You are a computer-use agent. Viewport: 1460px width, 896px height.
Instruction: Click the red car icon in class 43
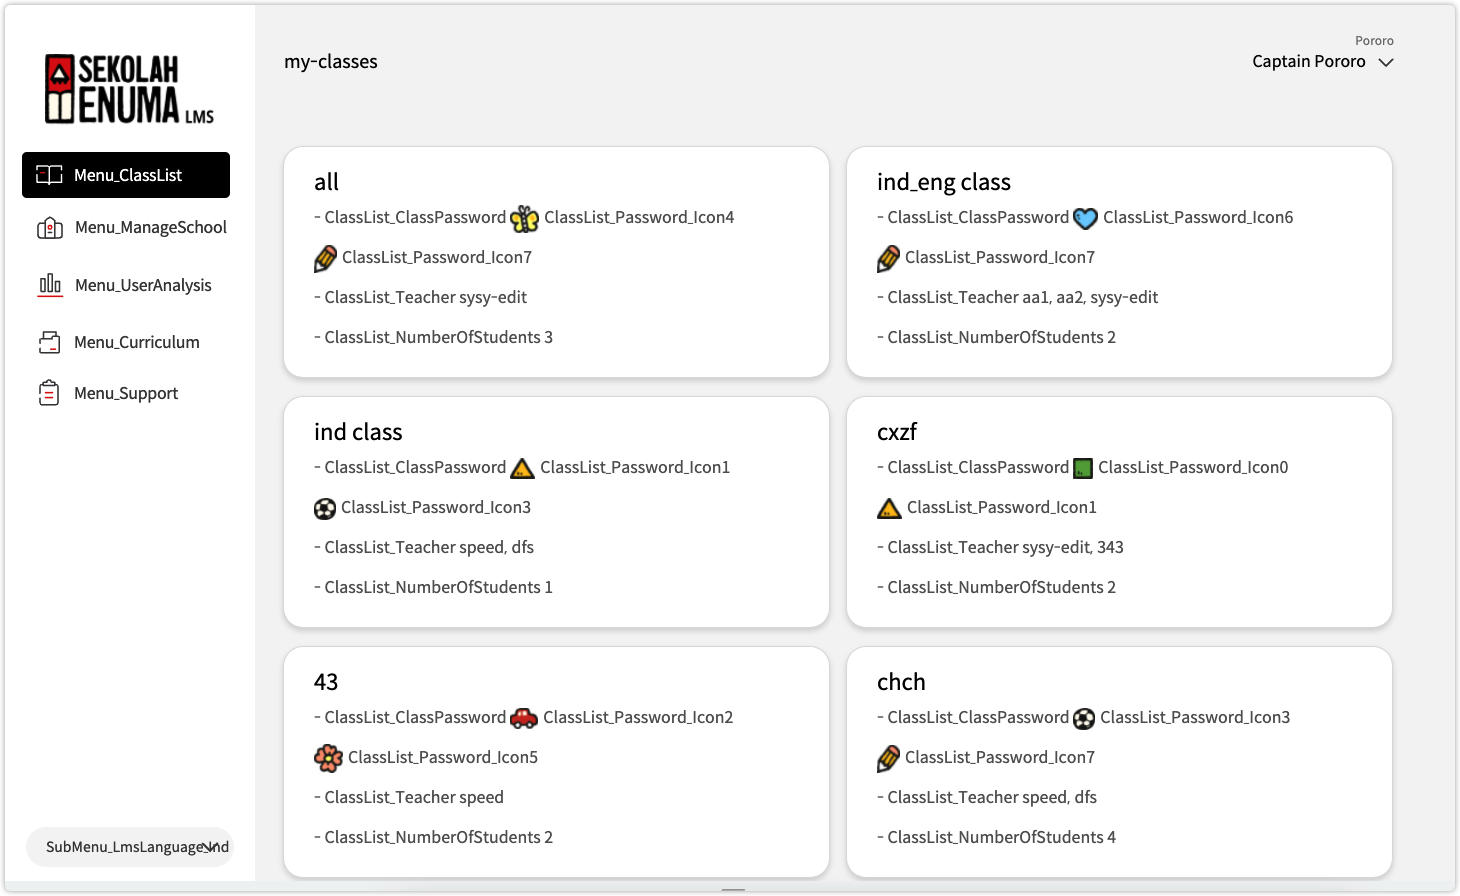(524, 718)
